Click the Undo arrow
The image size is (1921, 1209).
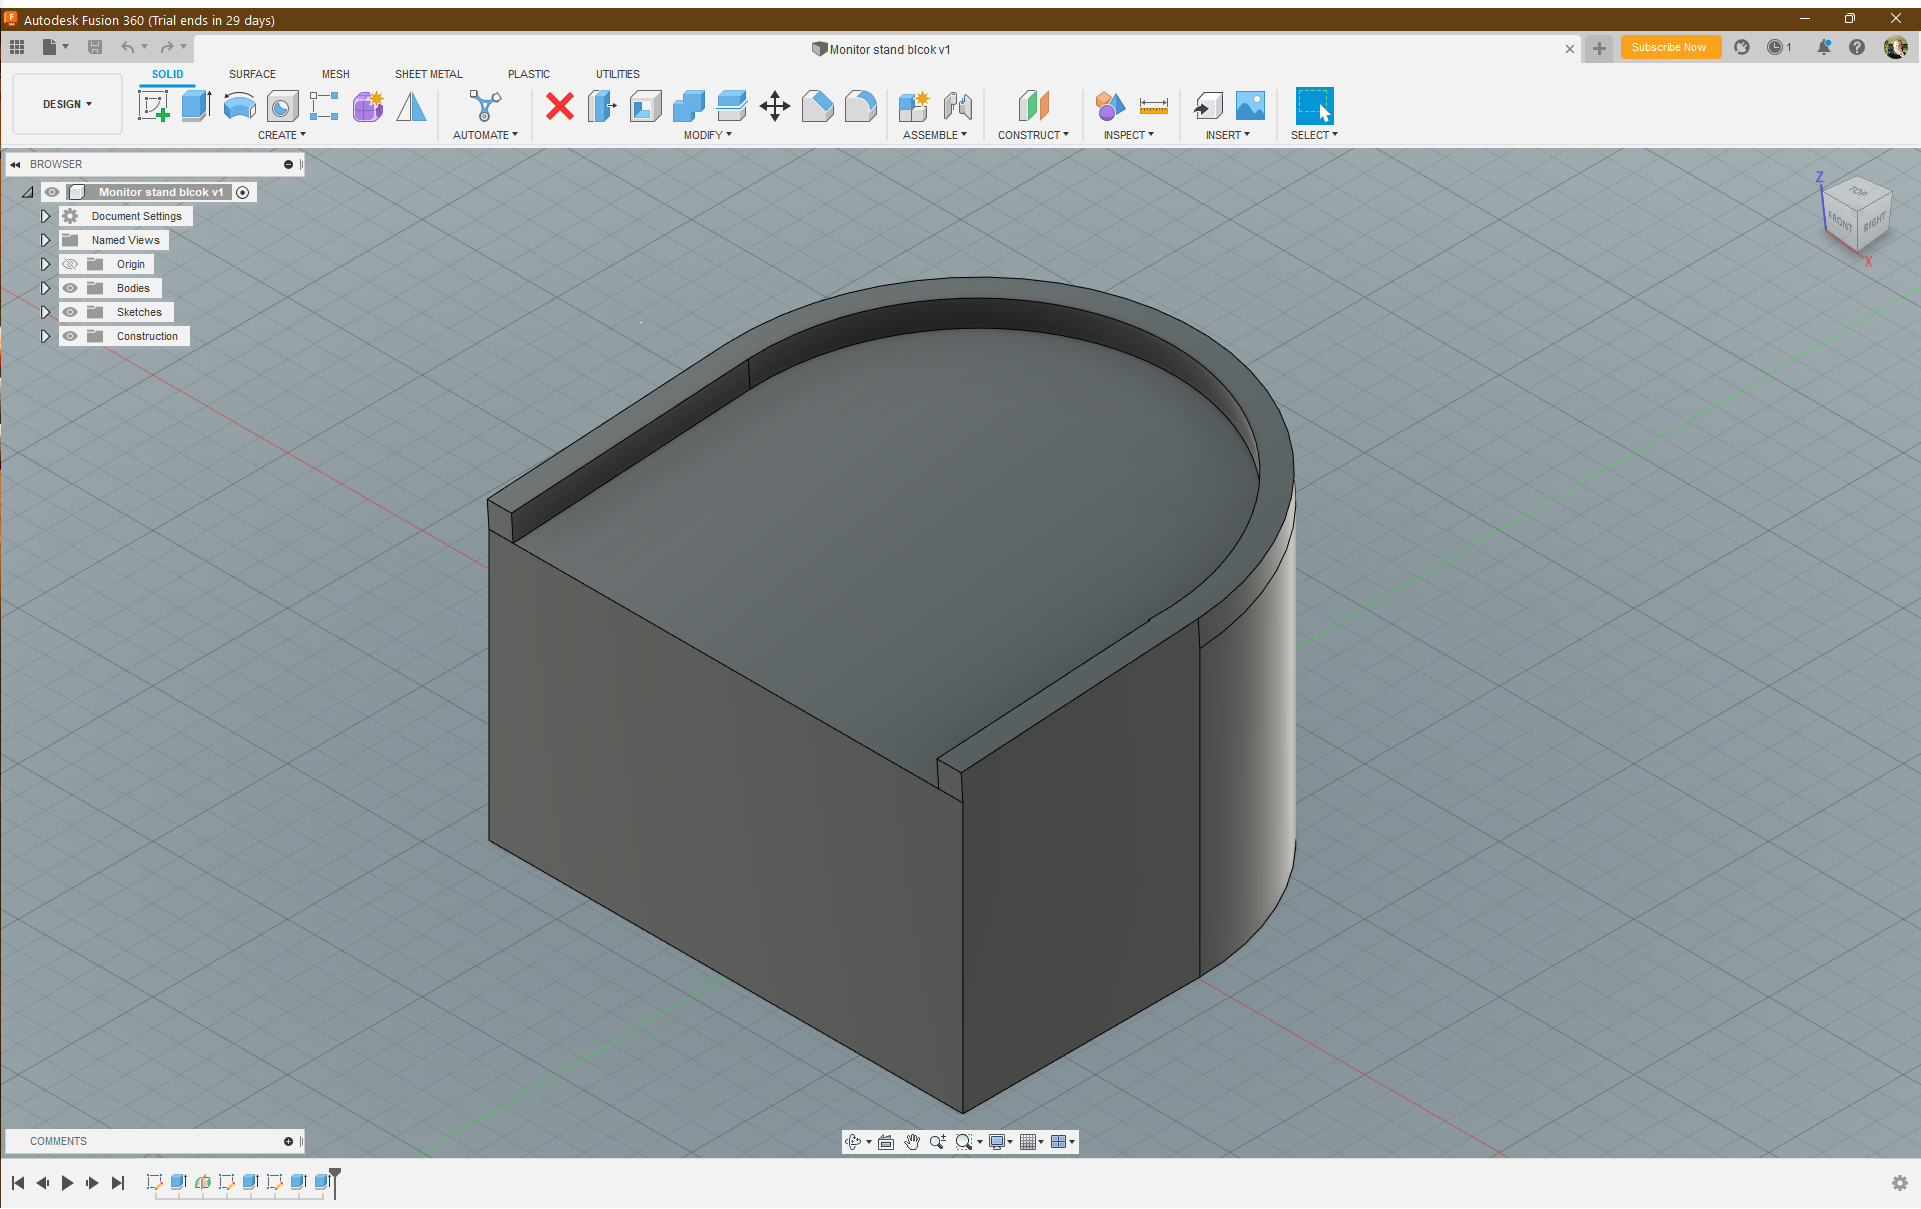127,47
